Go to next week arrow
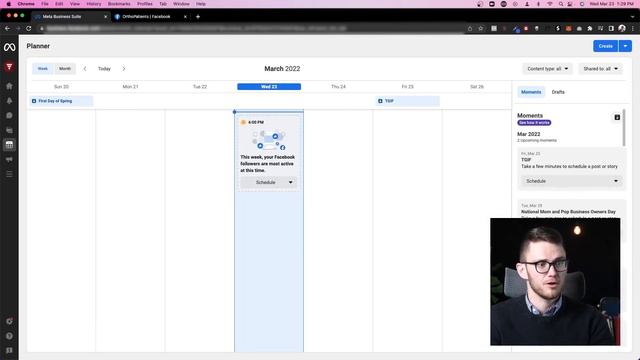This screenshot has height=360, width=640. (124, 69)
